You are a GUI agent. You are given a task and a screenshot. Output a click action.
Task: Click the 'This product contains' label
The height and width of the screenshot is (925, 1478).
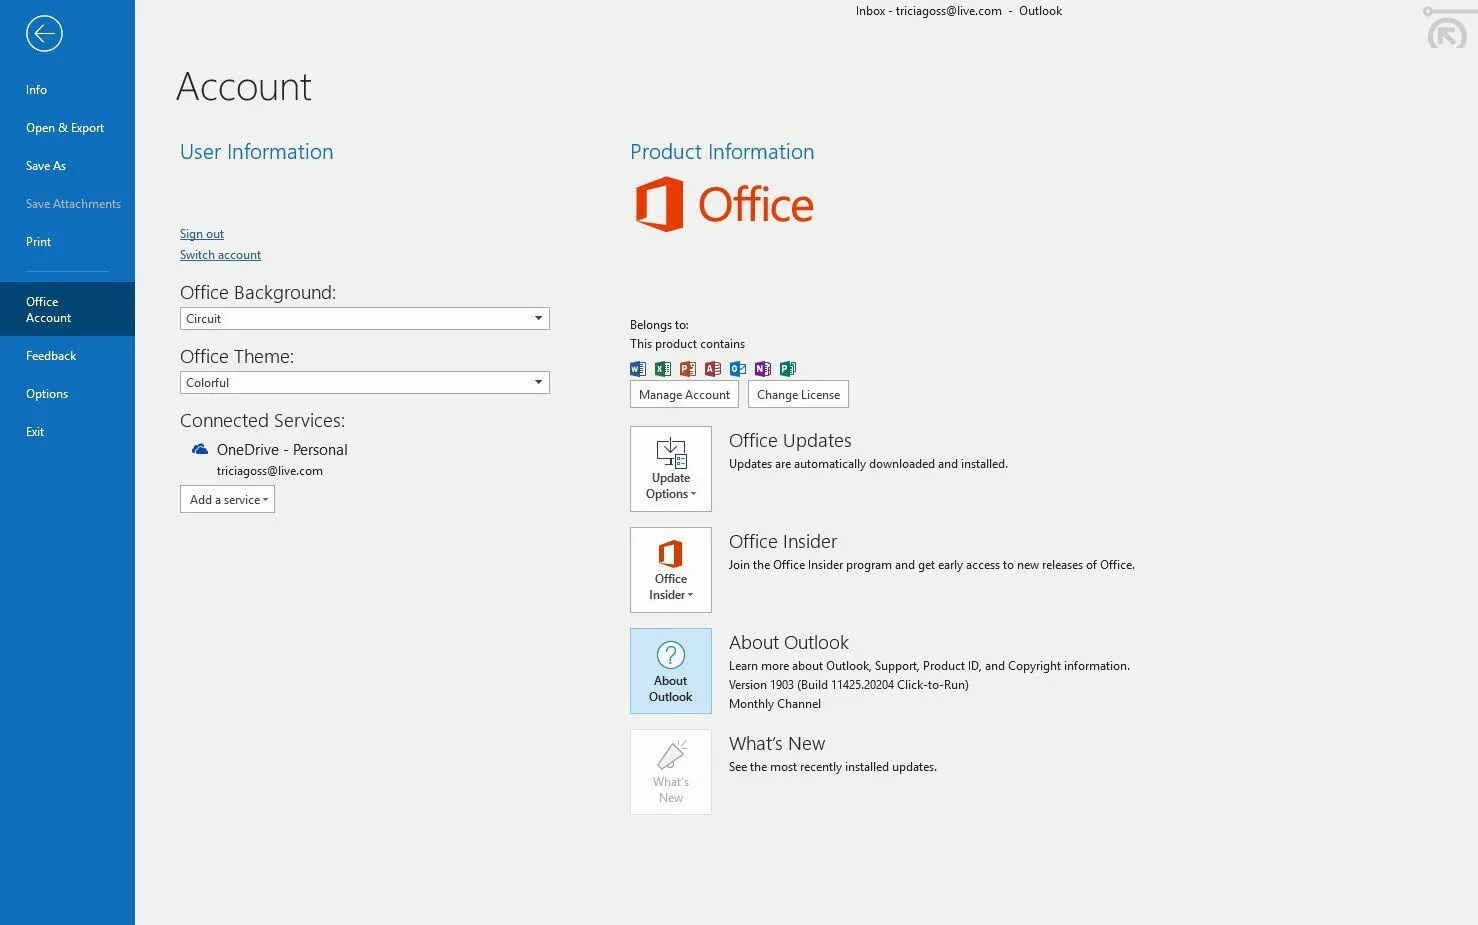[687, 344]
